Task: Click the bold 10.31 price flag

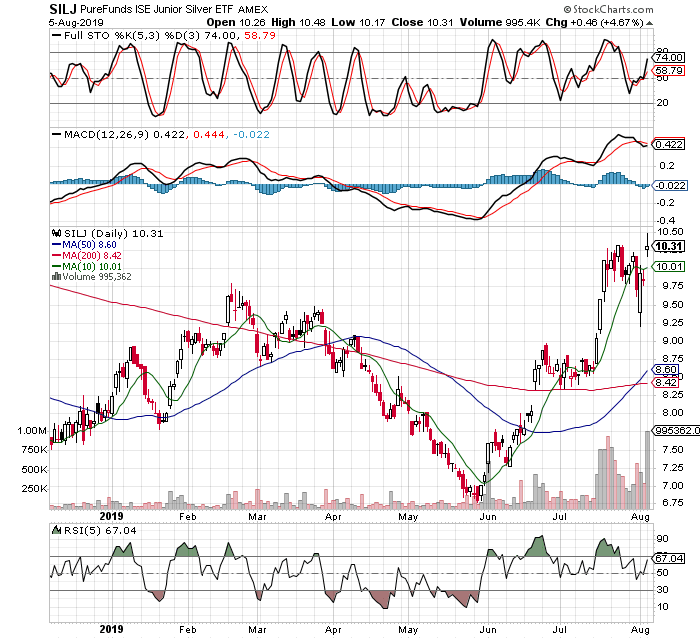Action: pyautogui.click(x=669, y=246)
